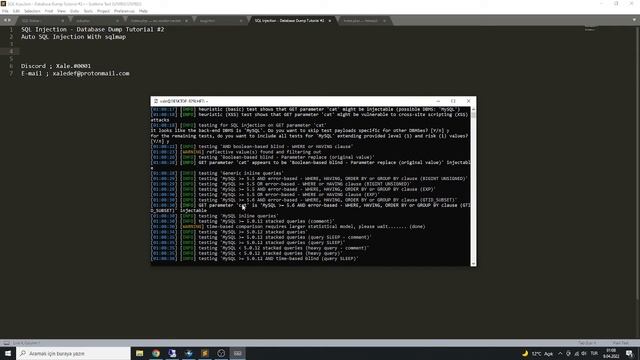Open the tab list dropdown arrow
This screenshot has height=360, width=640.
[x=634, y=20]
